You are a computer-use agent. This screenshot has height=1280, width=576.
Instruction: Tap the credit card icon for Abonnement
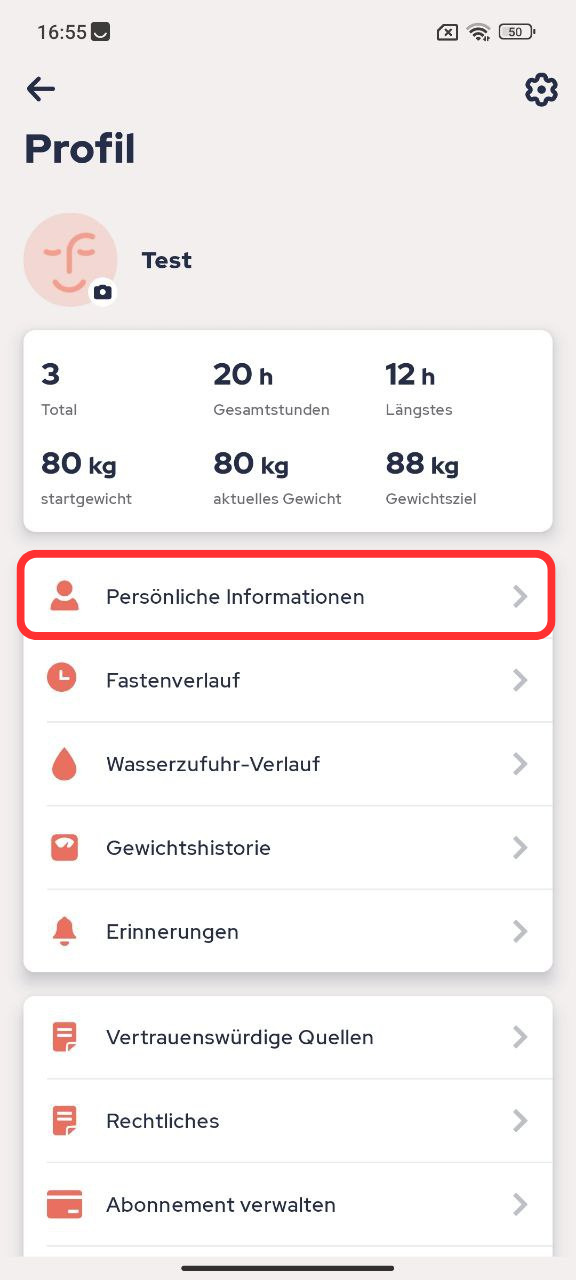[64, 1204]
